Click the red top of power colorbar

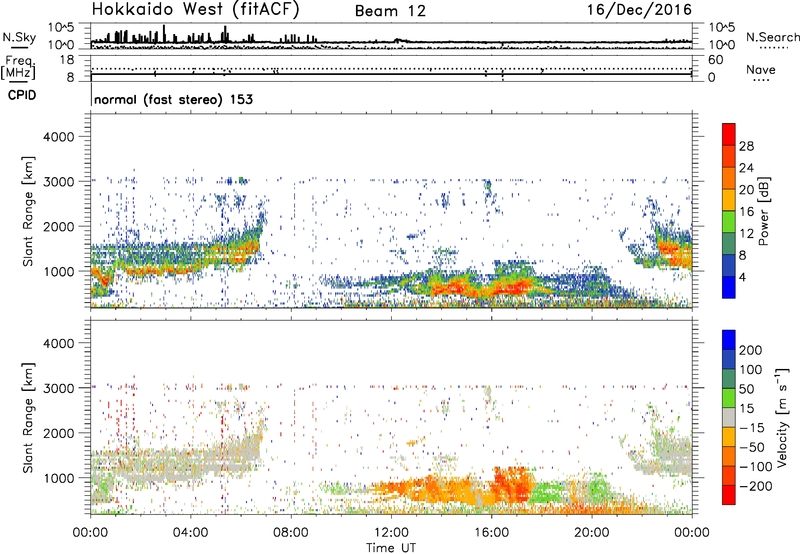729,134
